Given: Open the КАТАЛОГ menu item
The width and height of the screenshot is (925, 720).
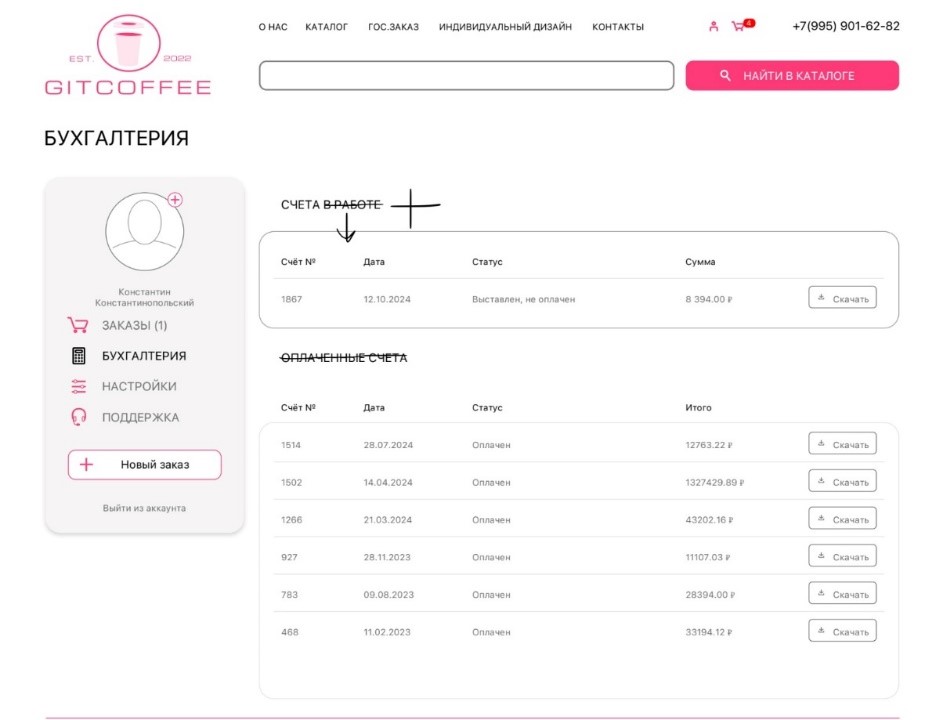Looking at the screenshot, I should [327, 27].
